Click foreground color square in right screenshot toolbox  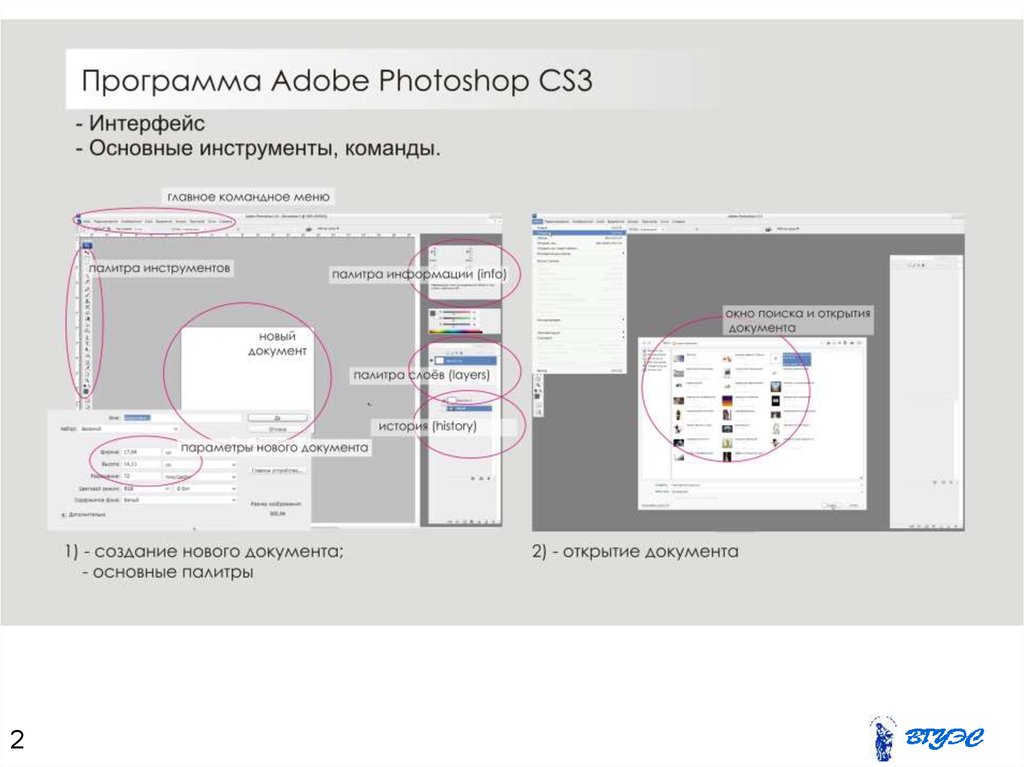(537, 396)
